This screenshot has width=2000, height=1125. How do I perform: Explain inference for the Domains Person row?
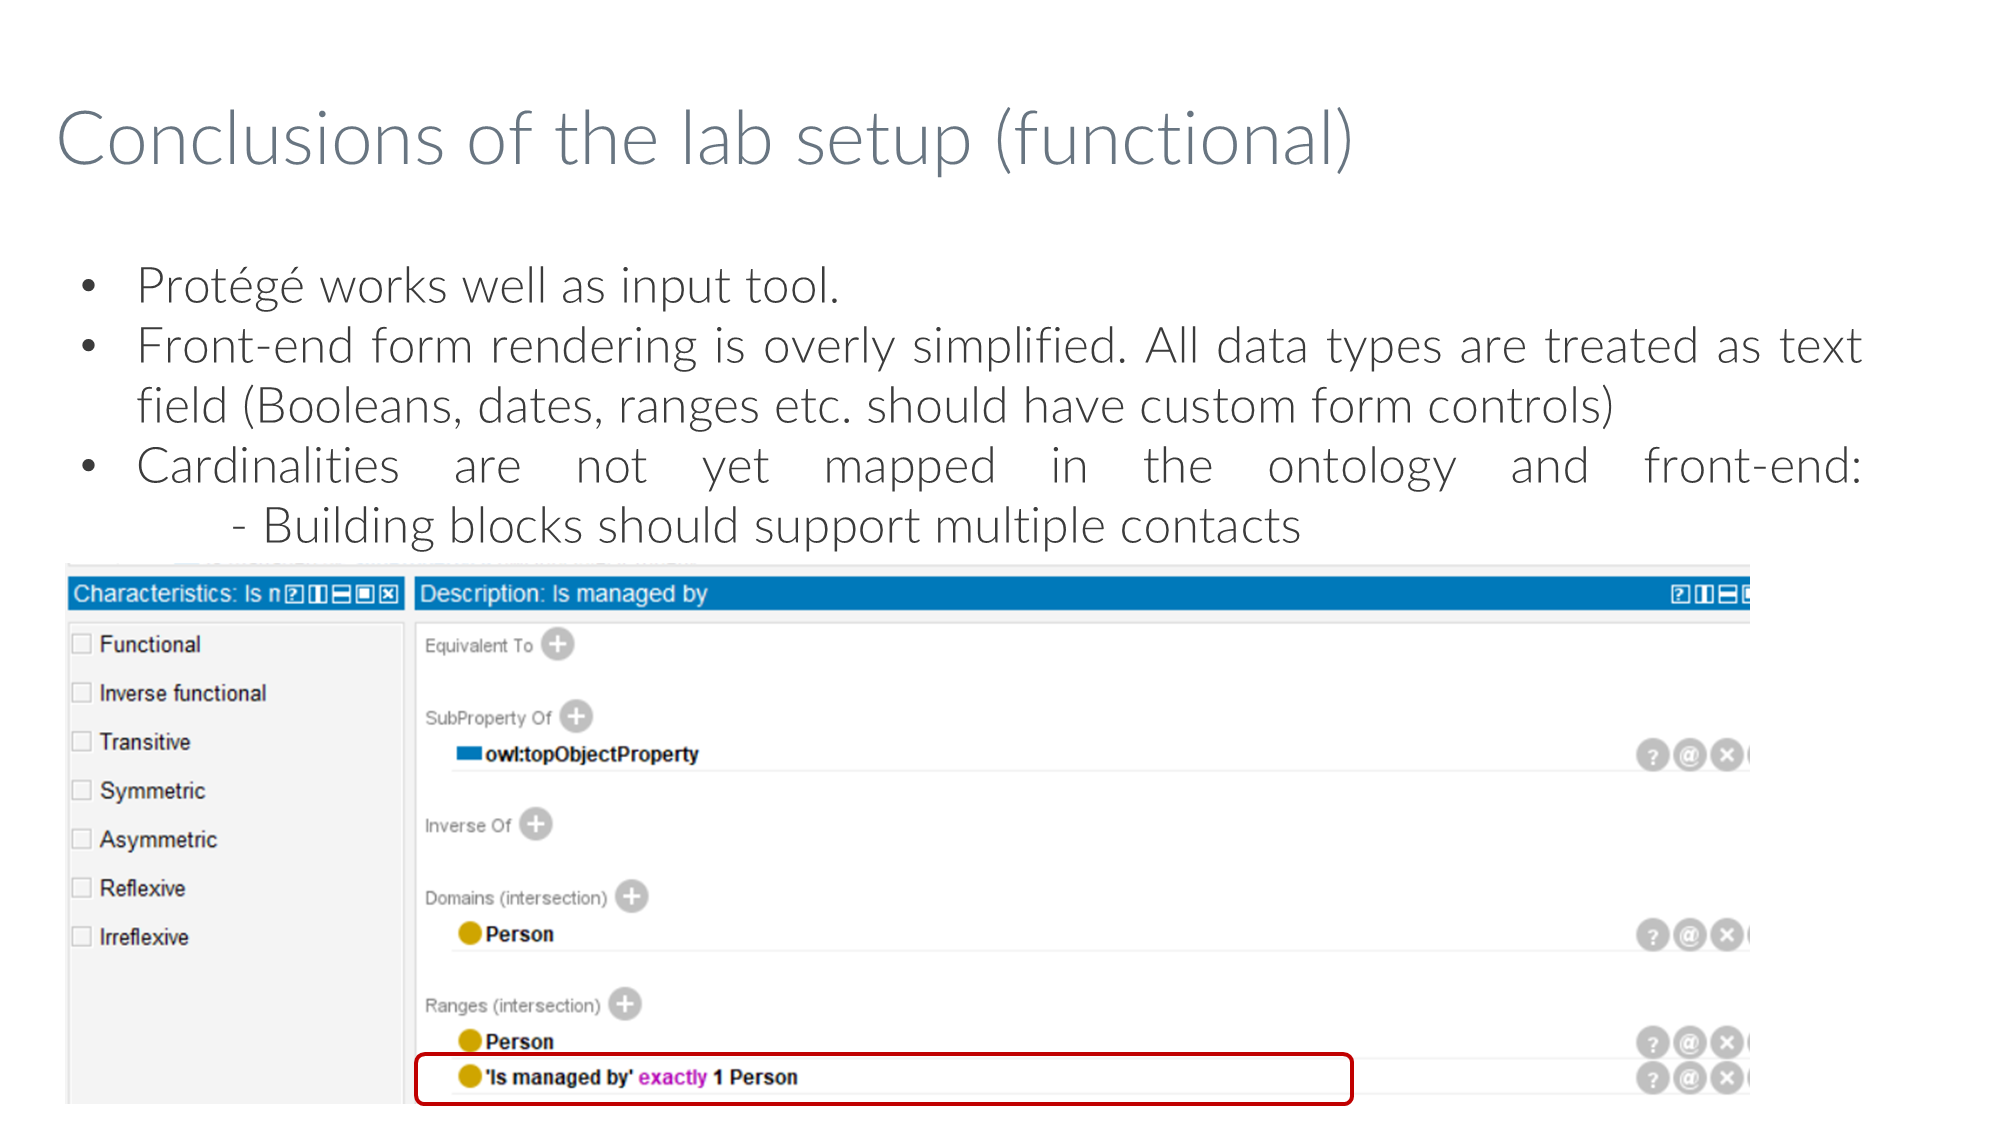click(1652, 935)
